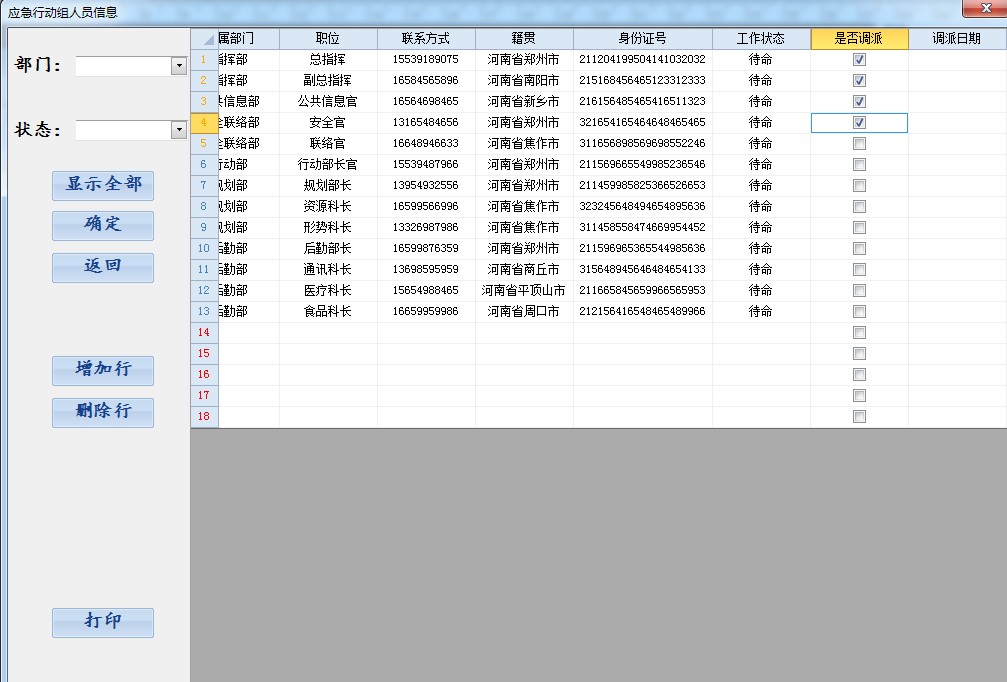
Task: Select 待命 status cell in 总指挥 row
Action: (x=761, y=59)
